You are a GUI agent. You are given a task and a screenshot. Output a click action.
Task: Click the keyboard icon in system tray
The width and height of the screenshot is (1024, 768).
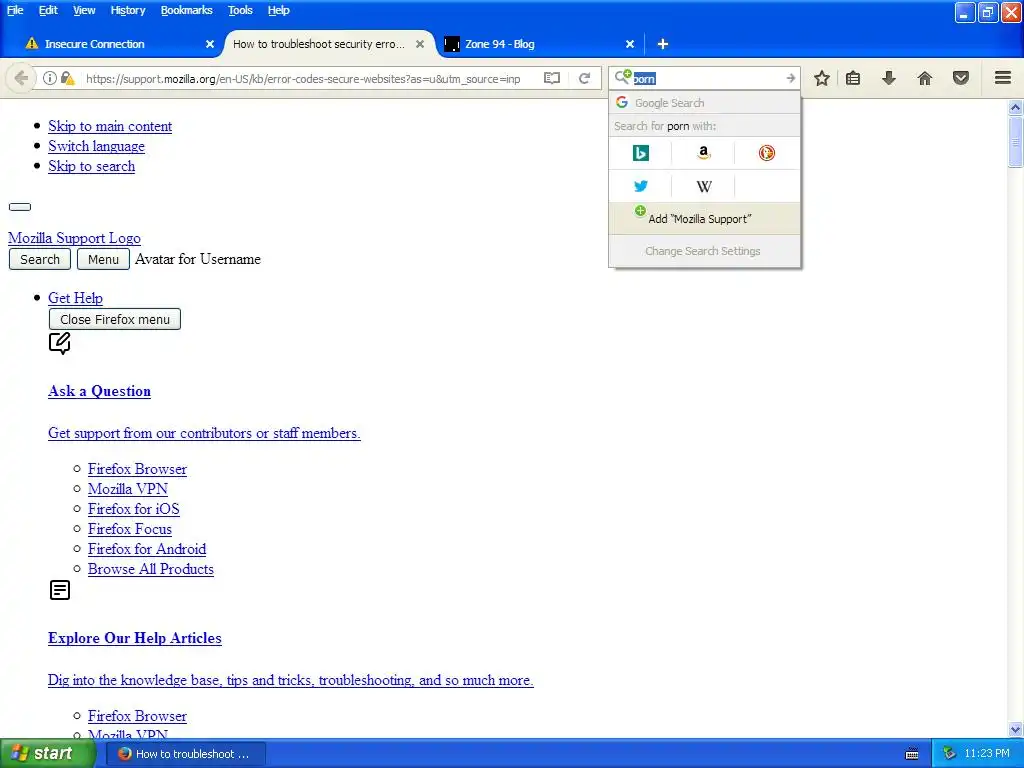[x=912, y=754]
